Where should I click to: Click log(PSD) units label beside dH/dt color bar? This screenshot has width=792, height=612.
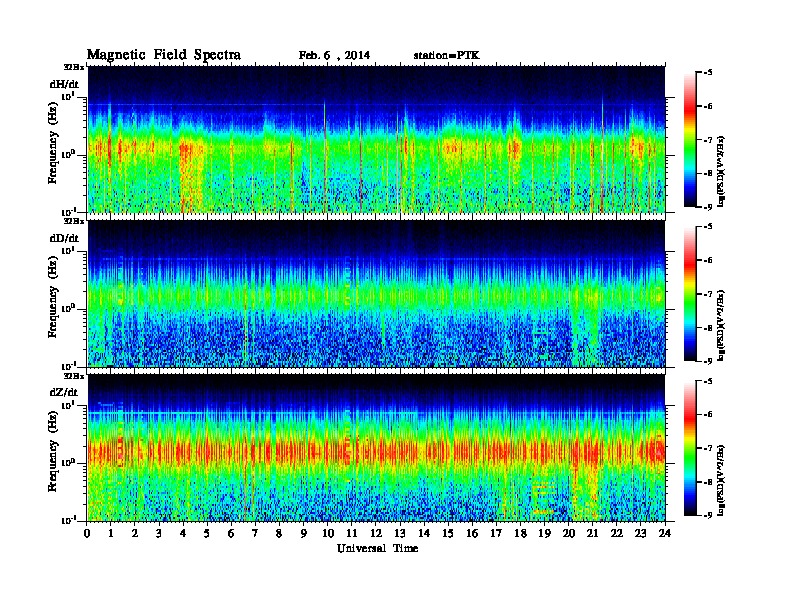point(722,171)
